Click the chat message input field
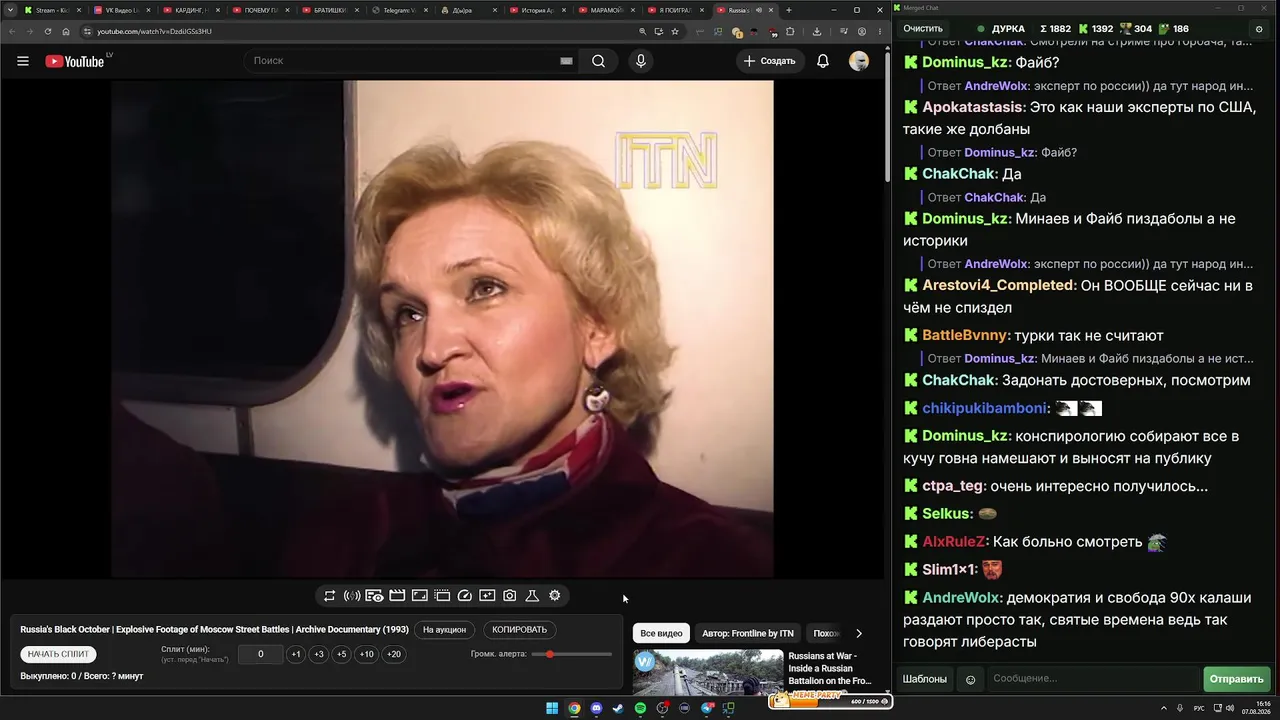Image resolution: width=1280 pixels, height=720 pixels. (1093, 679)
